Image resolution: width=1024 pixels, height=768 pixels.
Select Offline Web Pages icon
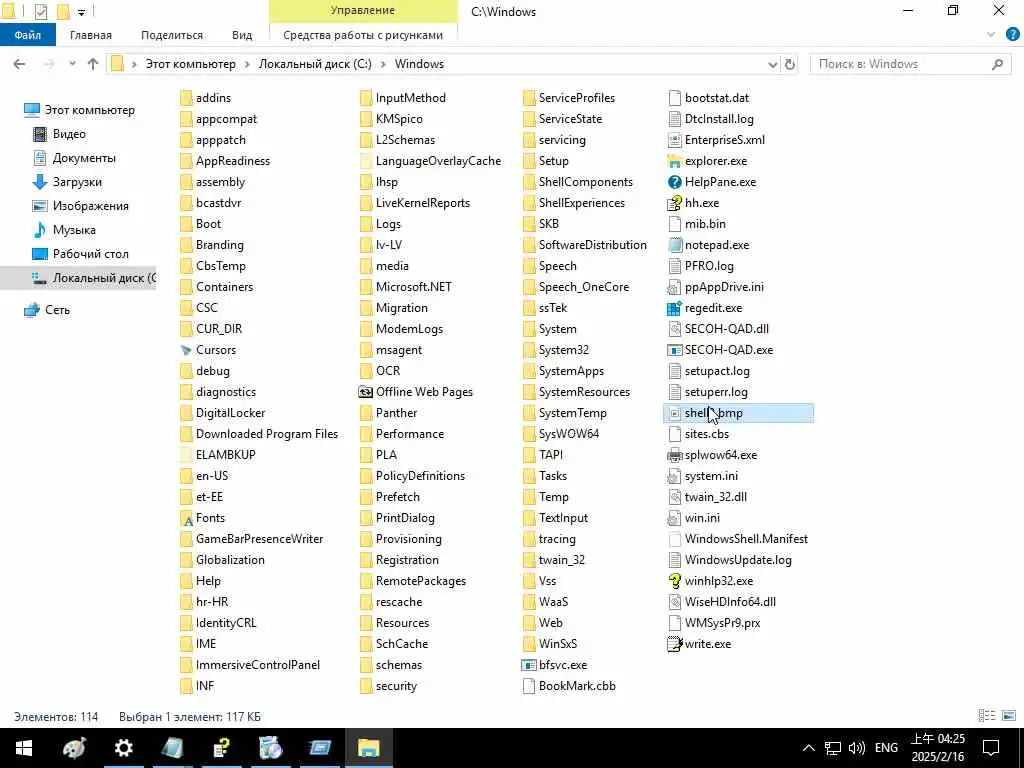[366, 392]
